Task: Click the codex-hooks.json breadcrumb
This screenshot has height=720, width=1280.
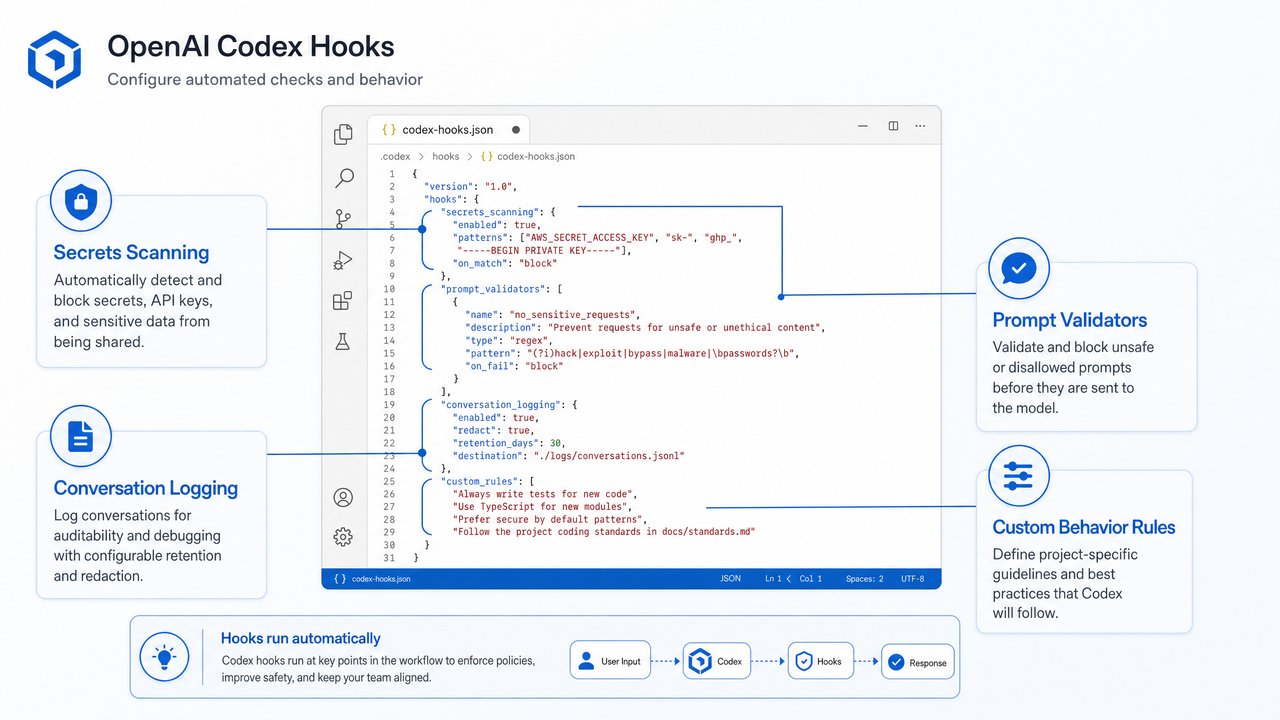Action: point(528,157)
